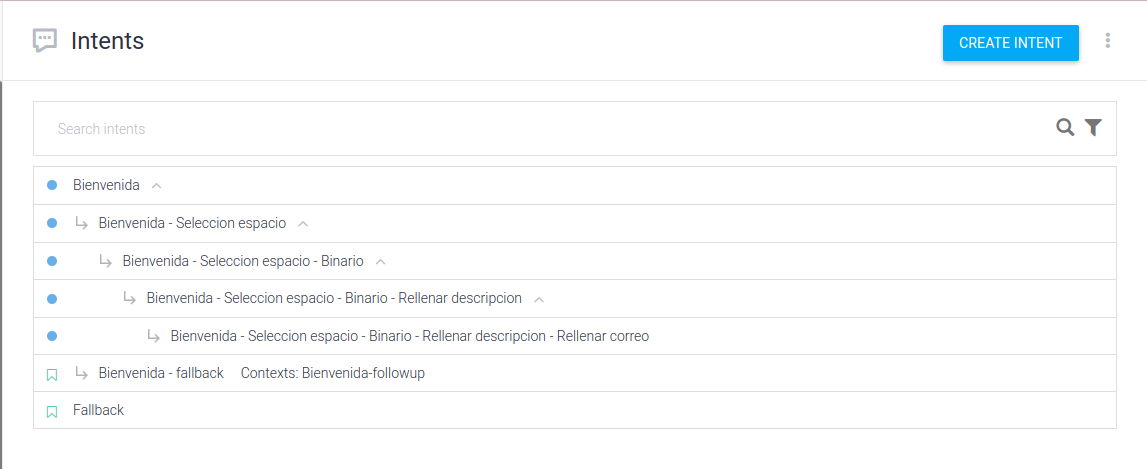The height and width of the screenshot is (469, 1147).
Task: Open the Bienvenida - fallback intent
Action: (x=161, y=373)
